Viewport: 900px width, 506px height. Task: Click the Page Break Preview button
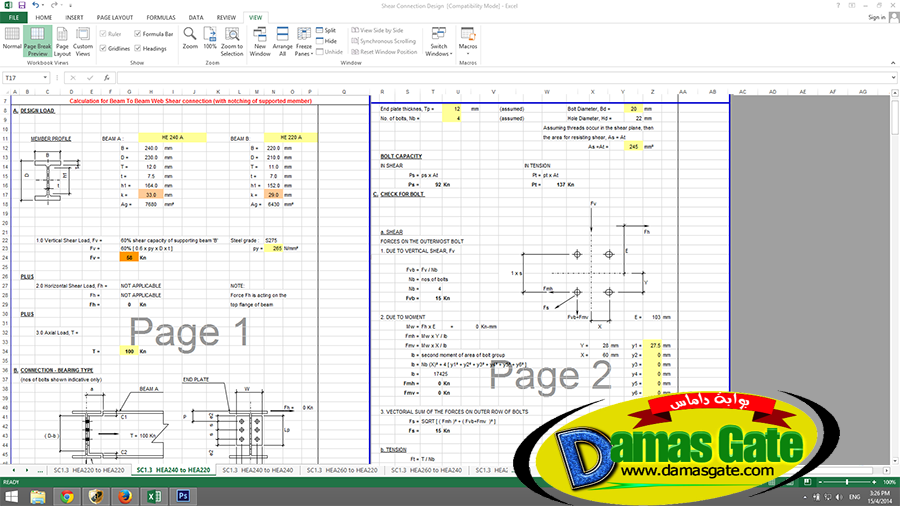coord(37,40)
